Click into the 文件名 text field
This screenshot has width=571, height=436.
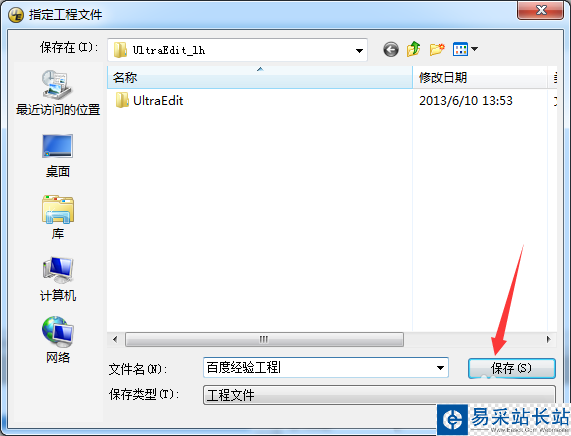tap(319, 368)
